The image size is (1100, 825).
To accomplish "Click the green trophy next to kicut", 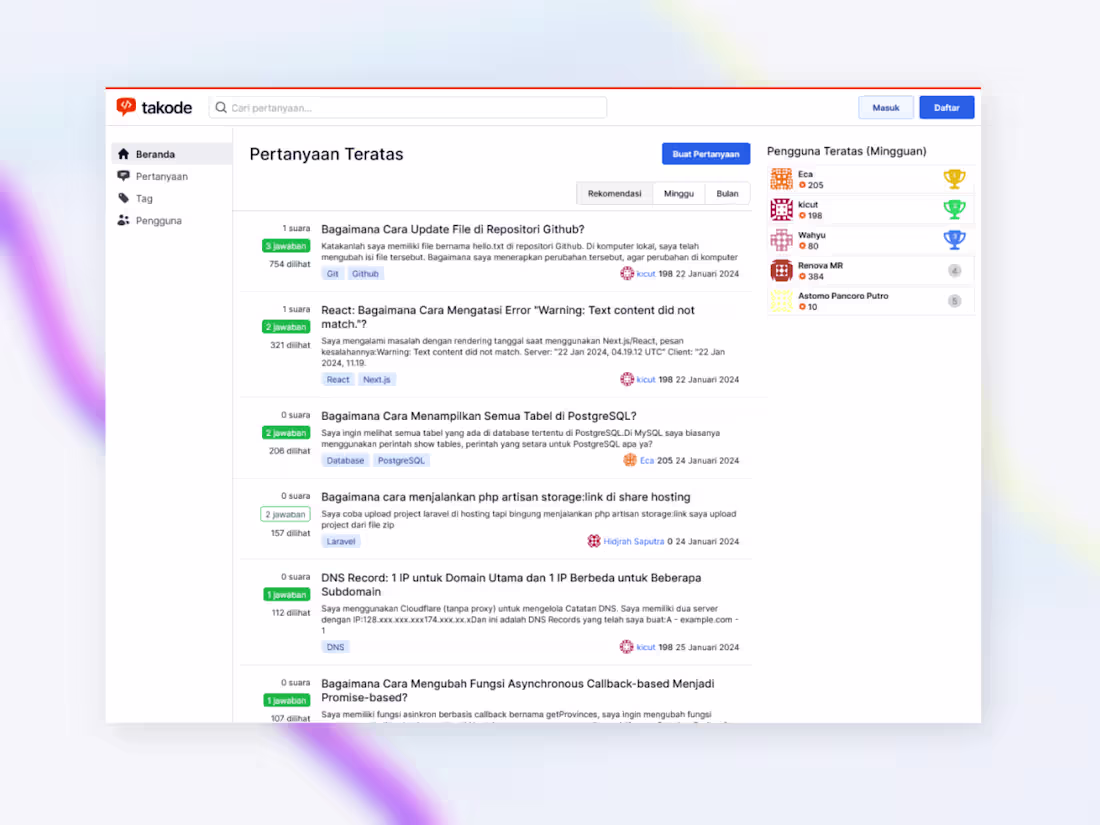I will click(x=954, y=209).
